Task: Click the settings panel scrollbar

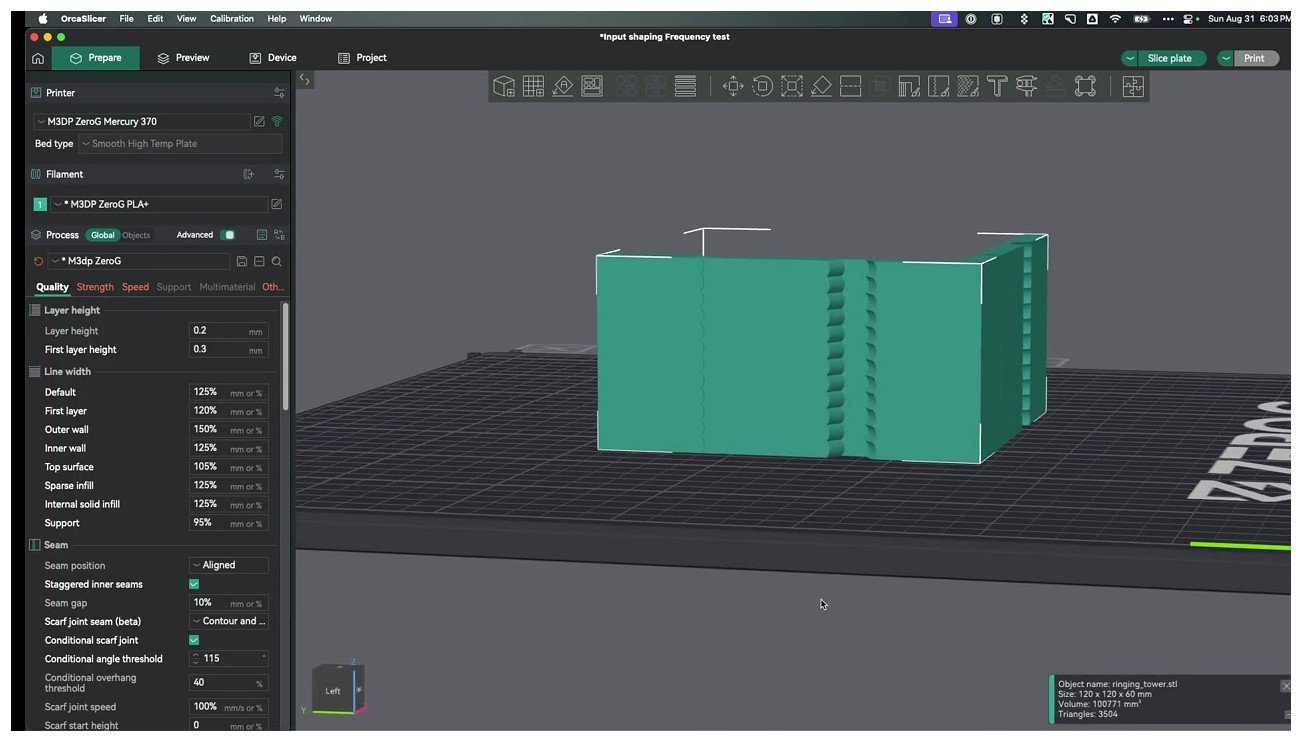Action: [286, 355]
